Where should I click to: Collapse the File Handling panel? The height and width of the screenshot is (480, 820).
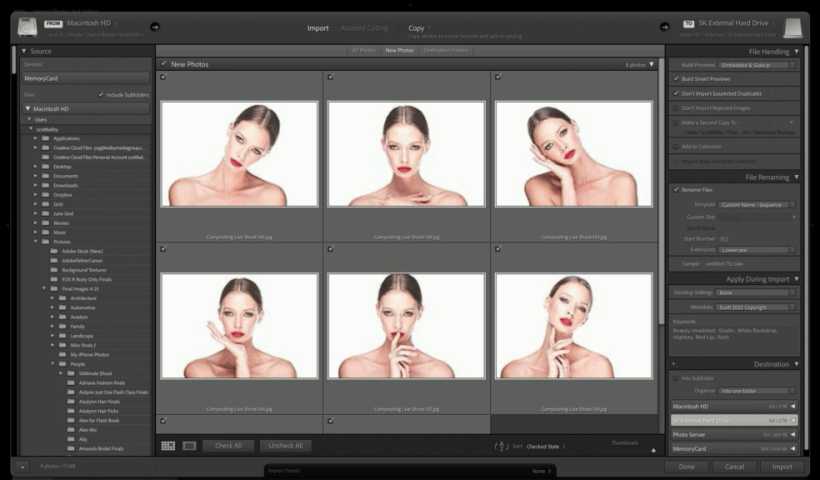[796, 50]
